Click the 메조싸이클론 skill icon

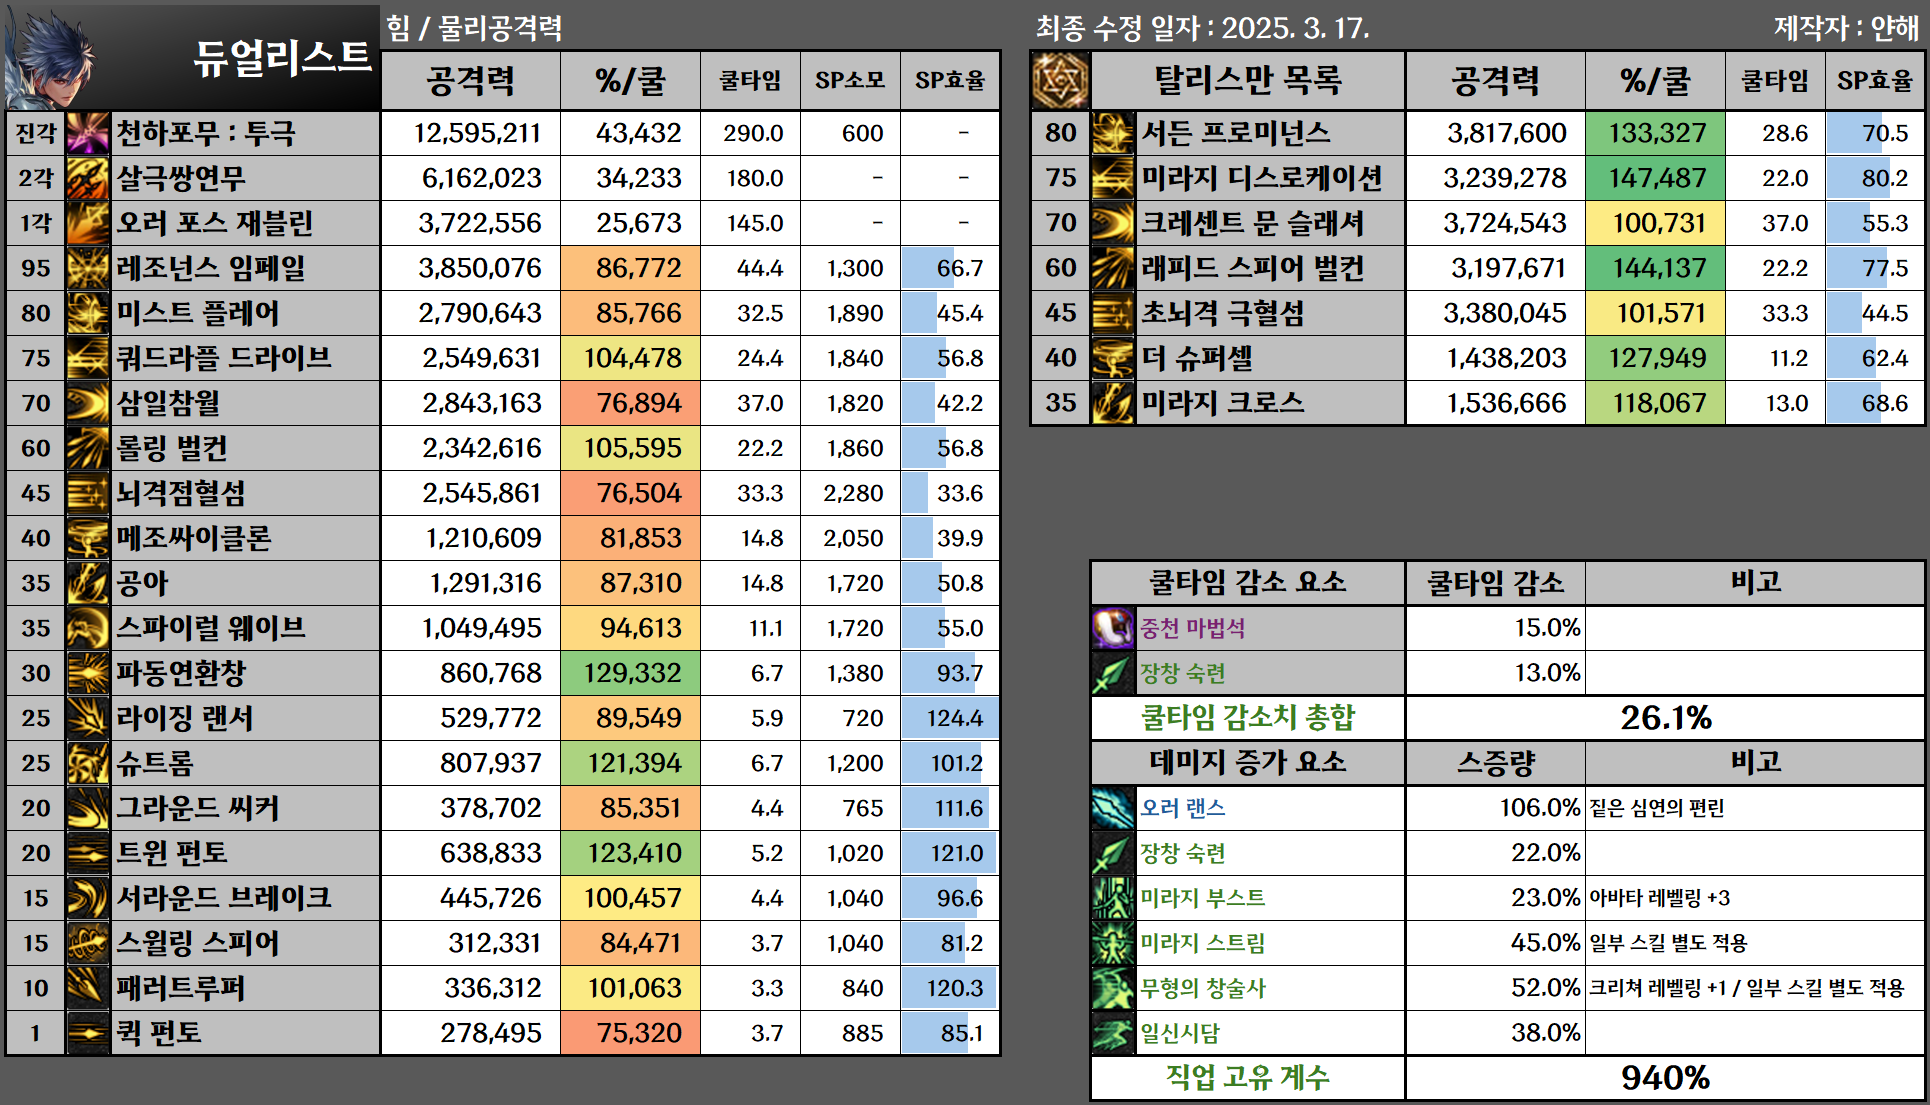click(x=87, y=538)
